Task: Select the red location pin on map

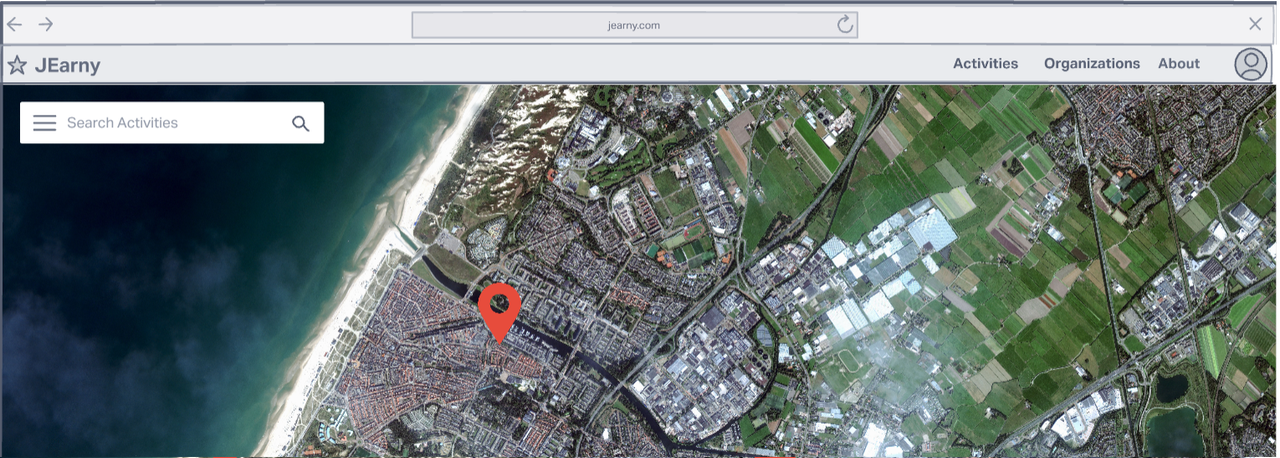Action: click(x=500, y=311)
